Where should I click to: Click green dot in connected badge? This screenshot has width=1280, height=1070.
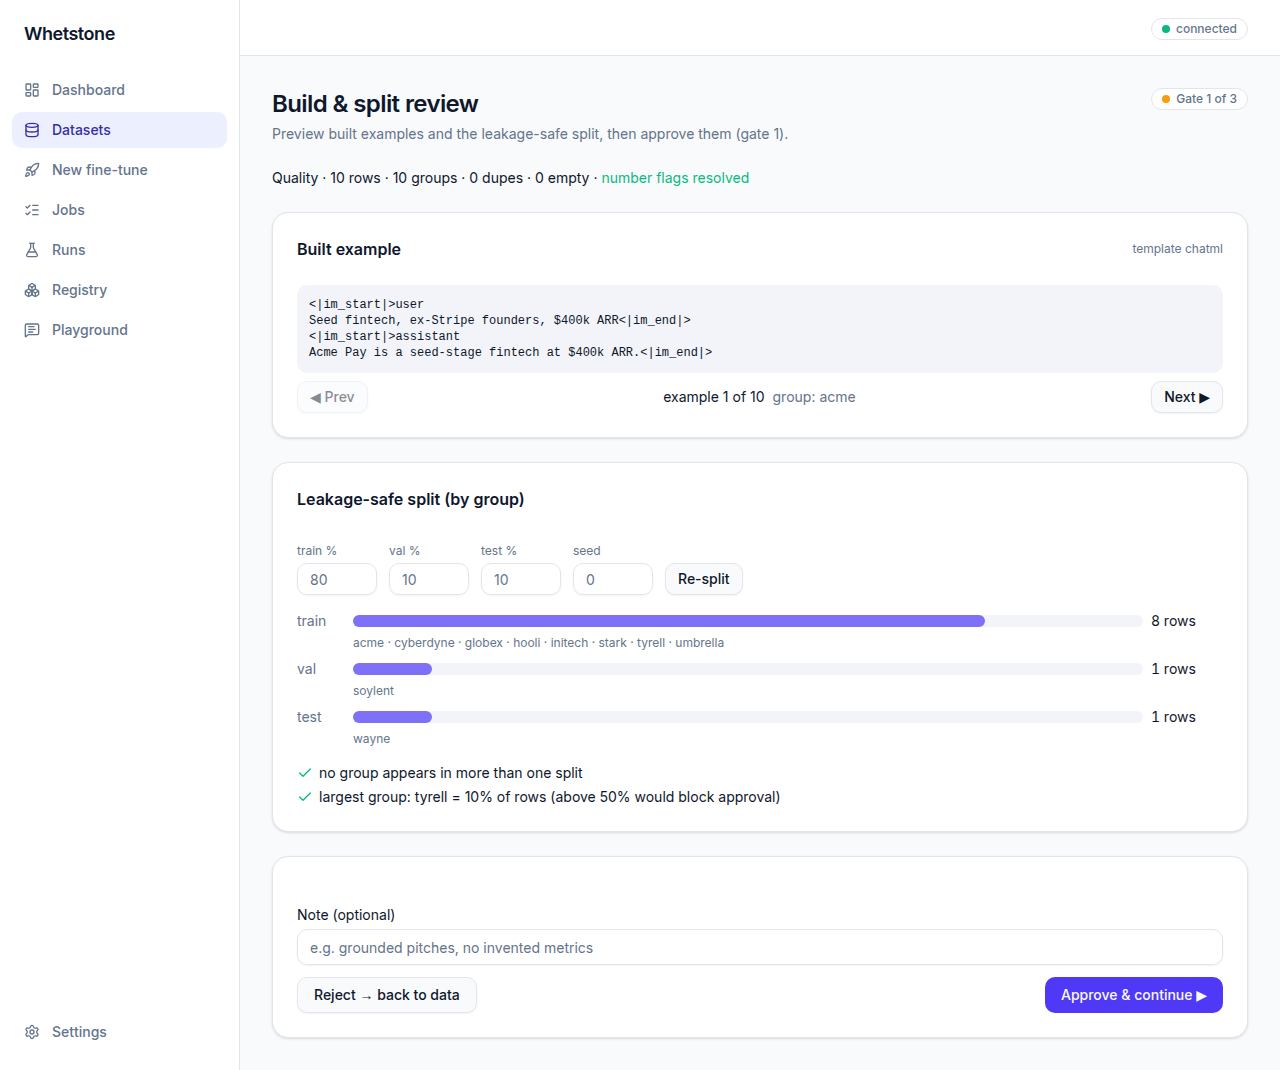point(1166,29)
